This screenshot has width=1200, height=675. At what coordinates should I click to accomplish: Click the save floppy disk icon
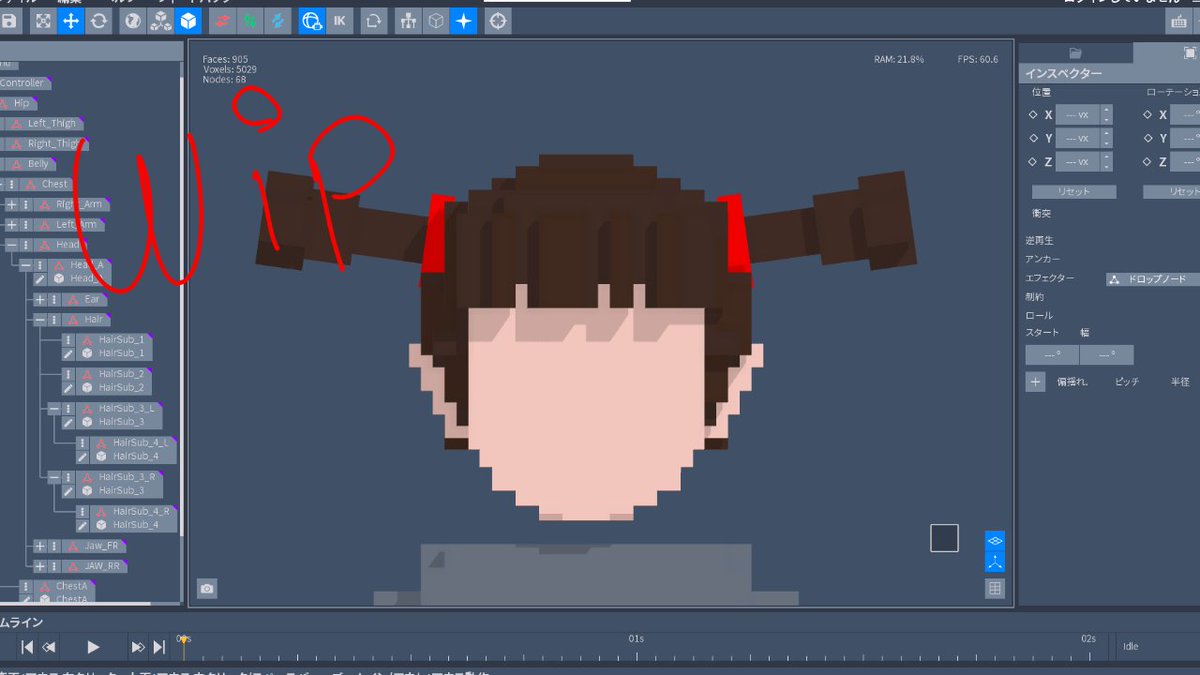click(9, 20)
